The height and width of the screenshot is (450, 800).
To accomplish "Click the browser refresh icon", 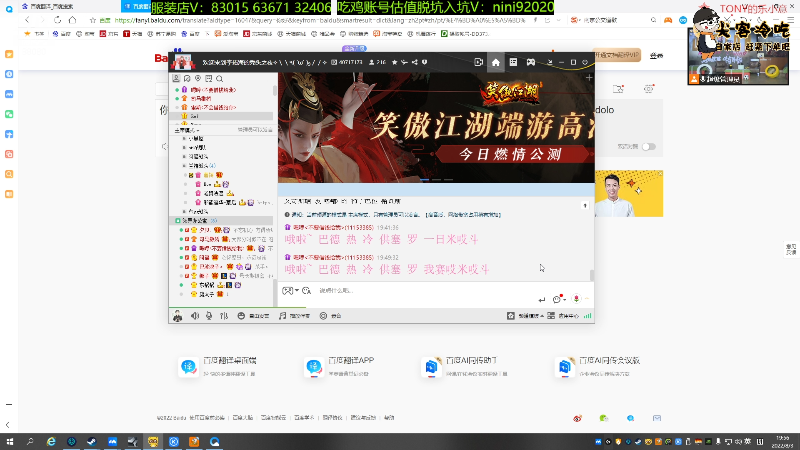I will click(57, 20).
